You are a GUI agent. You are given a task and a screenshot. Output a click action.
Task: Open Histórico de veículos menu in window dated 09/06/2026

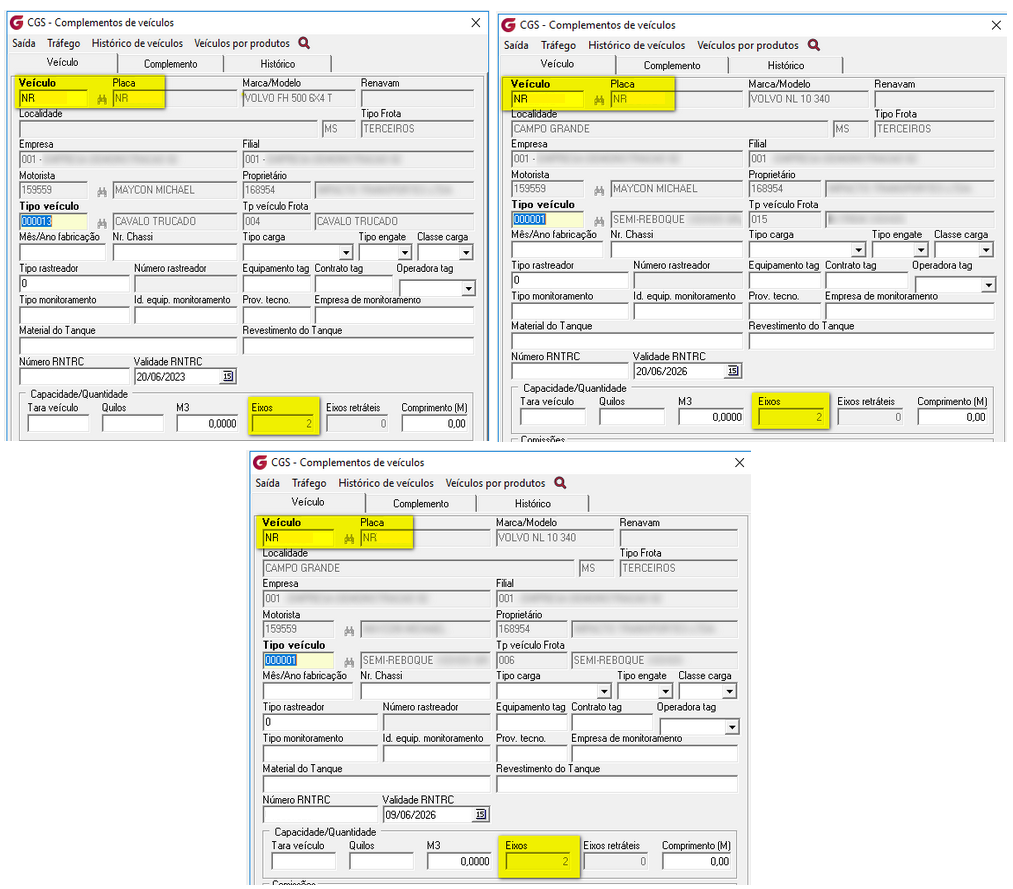pyautogui.click(x=386, y=483)
